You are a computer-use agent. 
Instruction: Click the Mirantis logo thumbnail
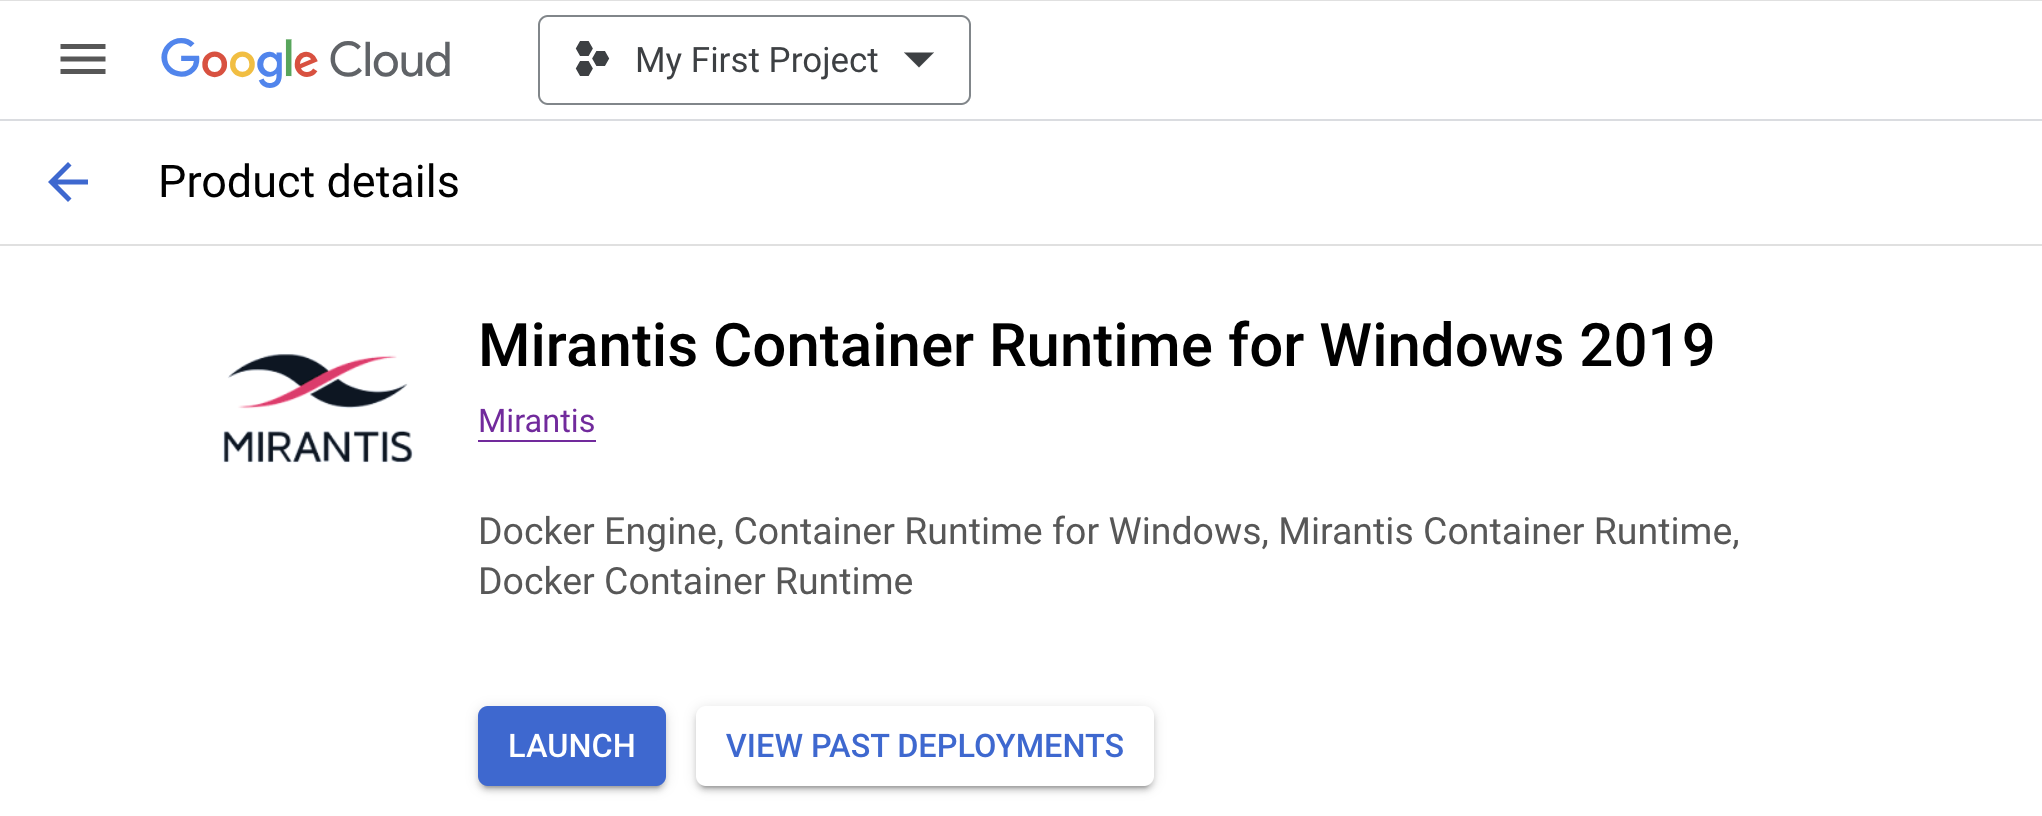[x=318, y=408]
